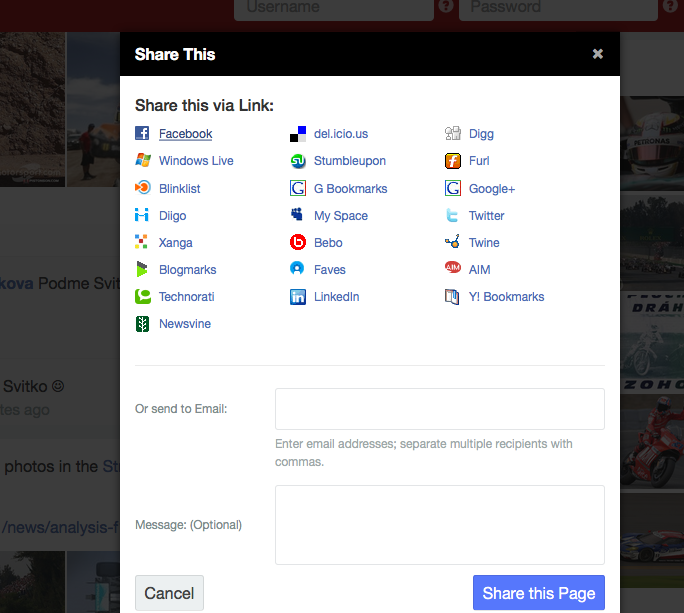Click the Y! Bookmarks icon
This screenshot has height=613, width=684.
452,297
